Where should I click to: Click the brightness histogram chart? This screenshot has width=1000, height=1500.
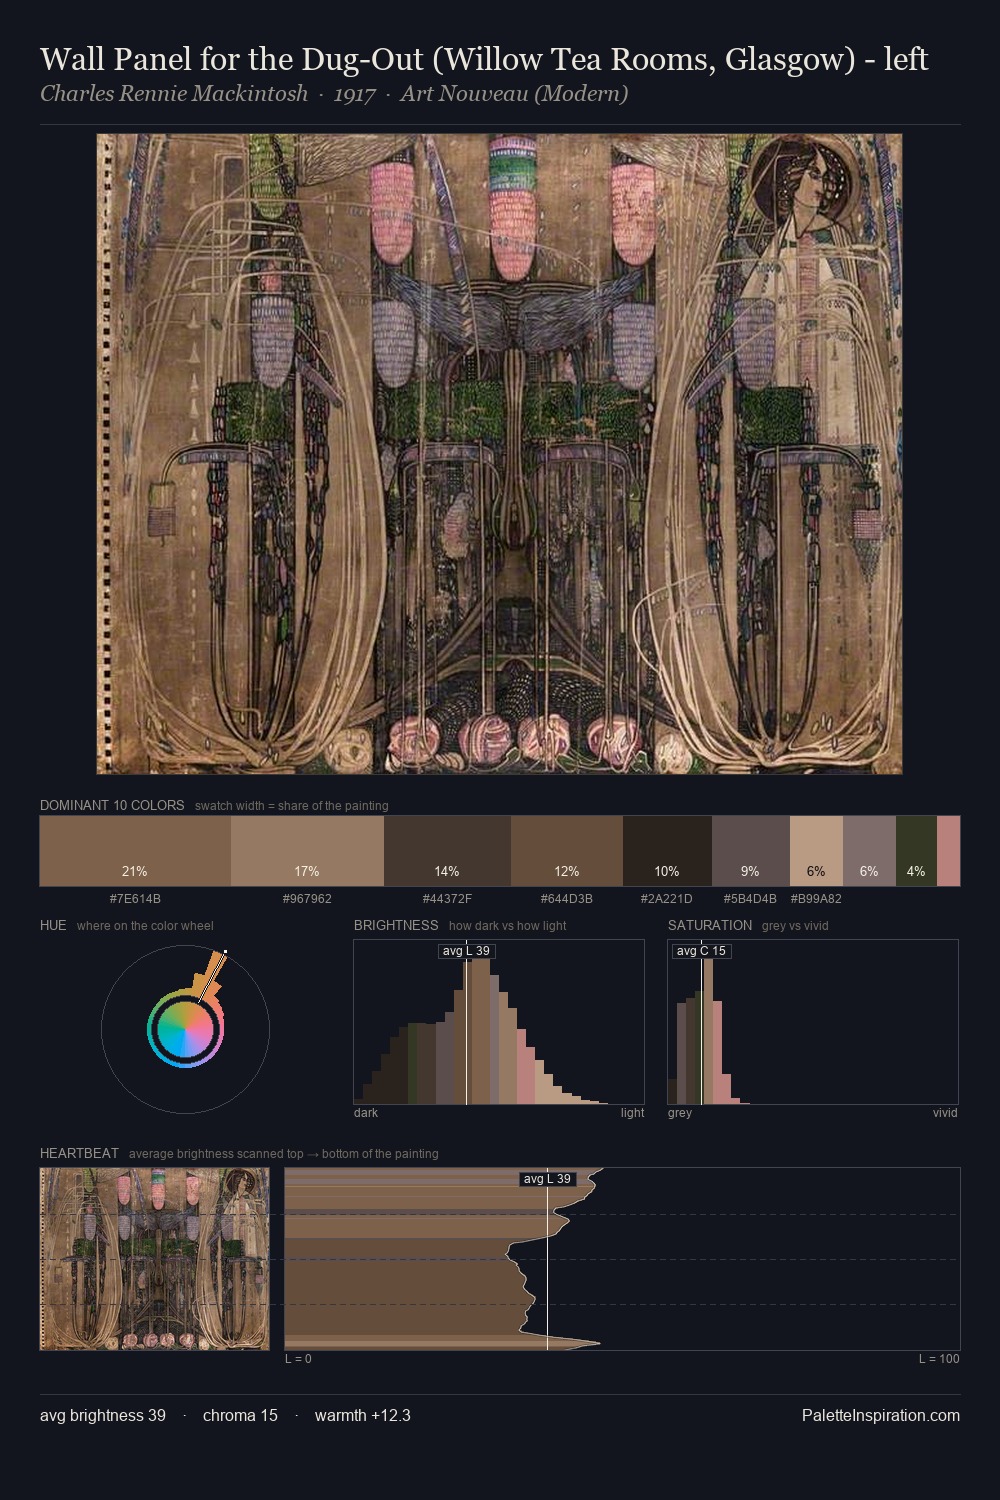[x=499, y=1022]
